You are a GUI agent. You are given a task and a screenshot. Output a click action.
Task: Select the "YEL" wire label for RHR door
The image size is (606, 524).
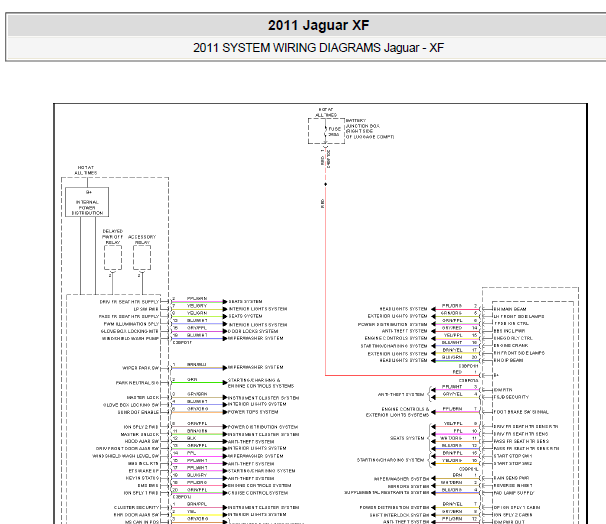pyautogui.click(x=191, y=511)
